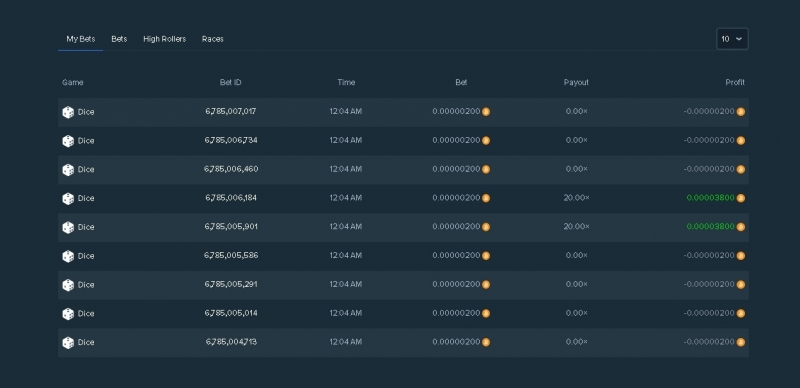Click the bitcoin icon in Bet column of row 6,785,005,586
800x388 pixels.
(x=486, y=256)
